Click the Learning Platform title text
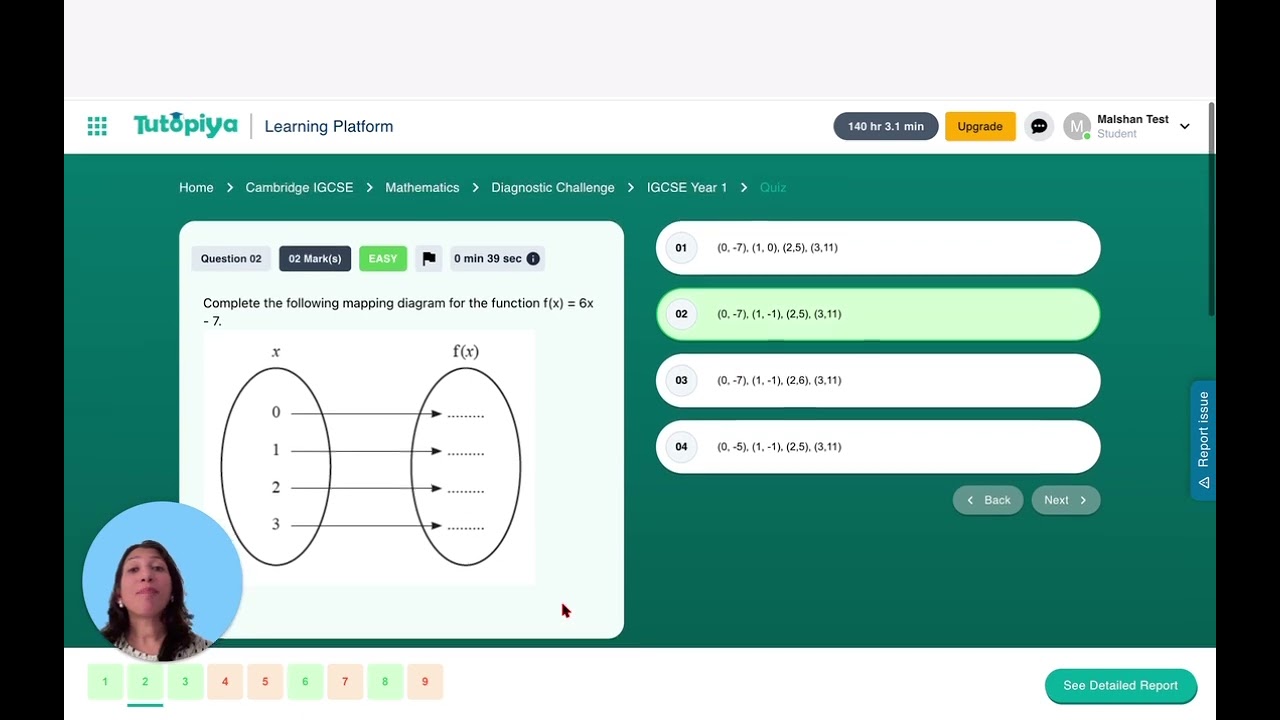Viewport: 1280px width, 720px height. click(x=329, y=127)
